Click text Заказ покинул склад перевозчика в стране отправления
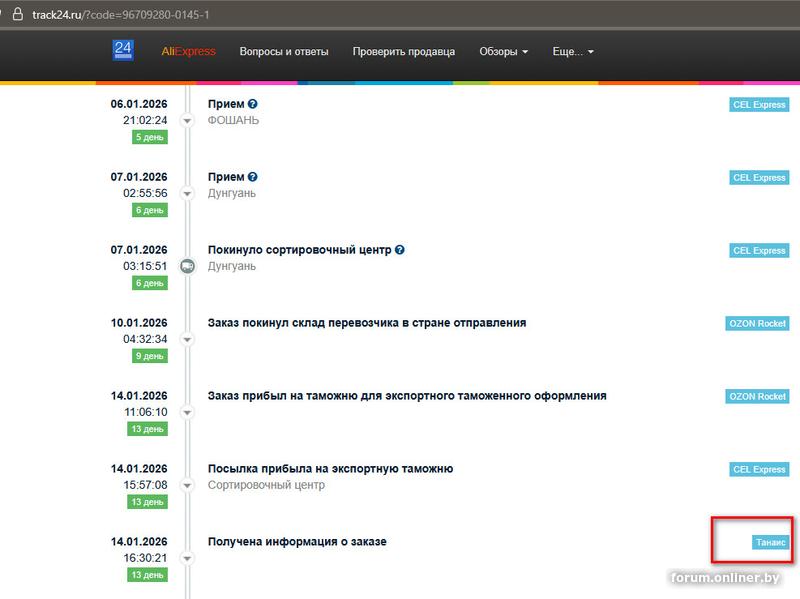 pyautogui.click(x=367, y=323)
